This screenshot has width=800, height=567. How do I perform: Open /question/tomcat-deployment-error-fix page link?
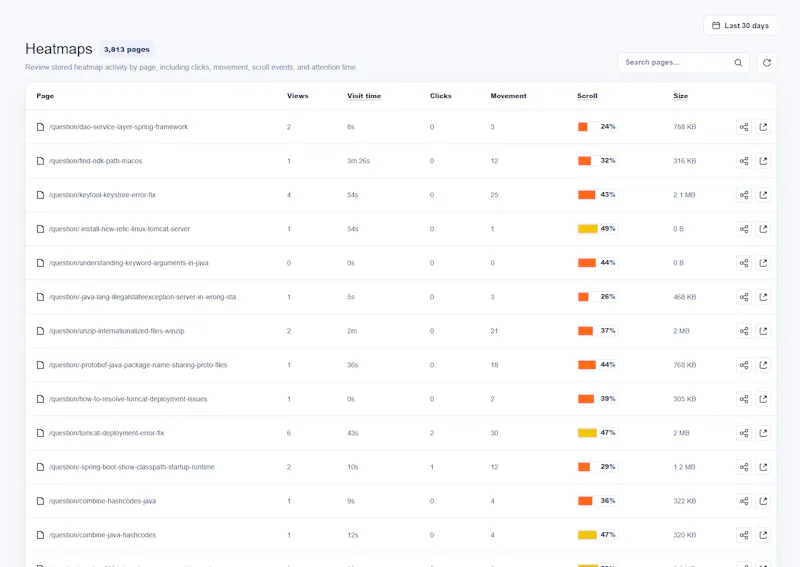(107, 433)
